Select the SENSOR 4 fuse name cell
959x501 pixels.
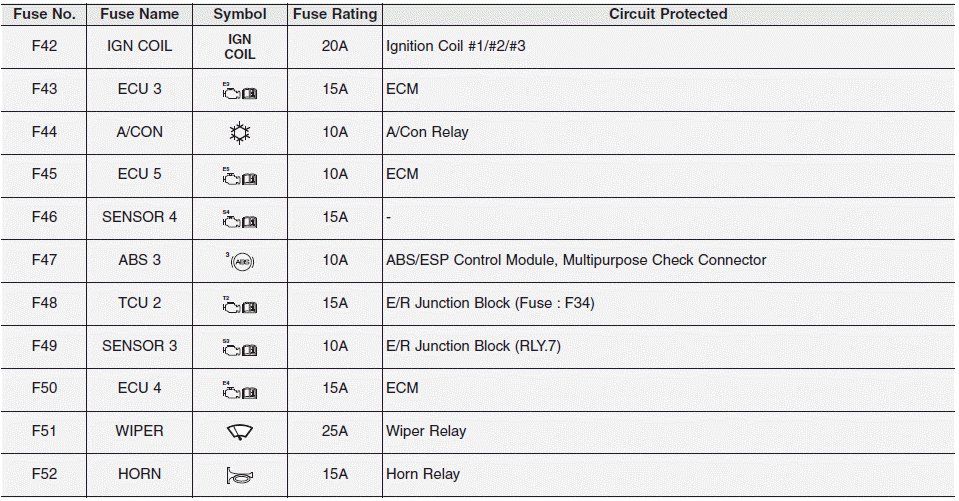coord(140,217)
